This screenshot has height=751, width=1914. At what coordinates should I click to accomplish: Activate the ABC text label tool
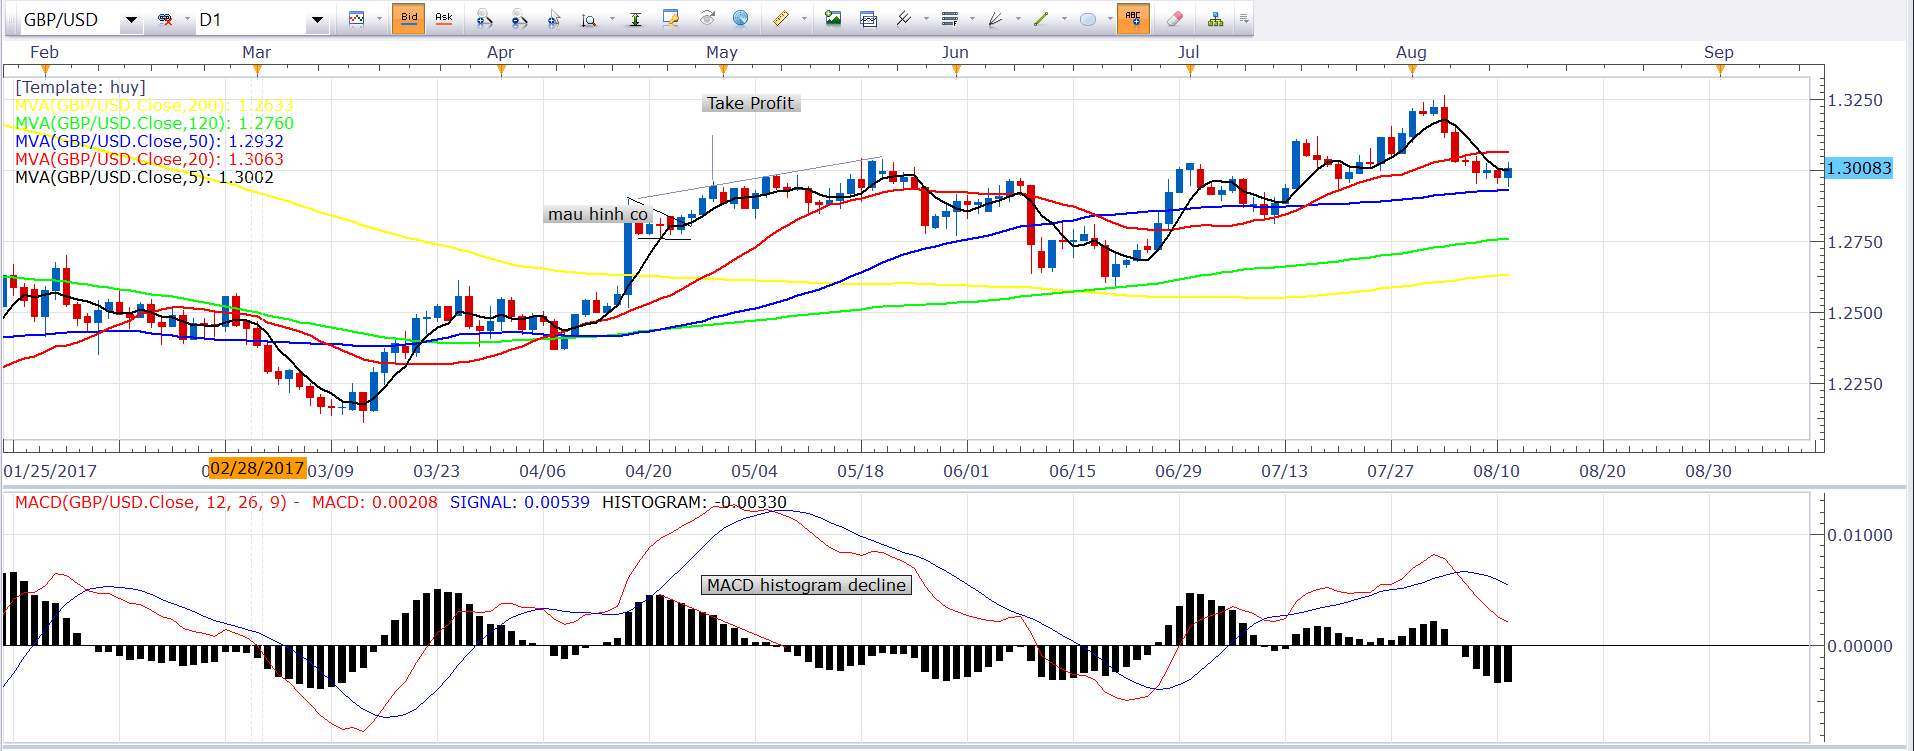[1133, 19]
